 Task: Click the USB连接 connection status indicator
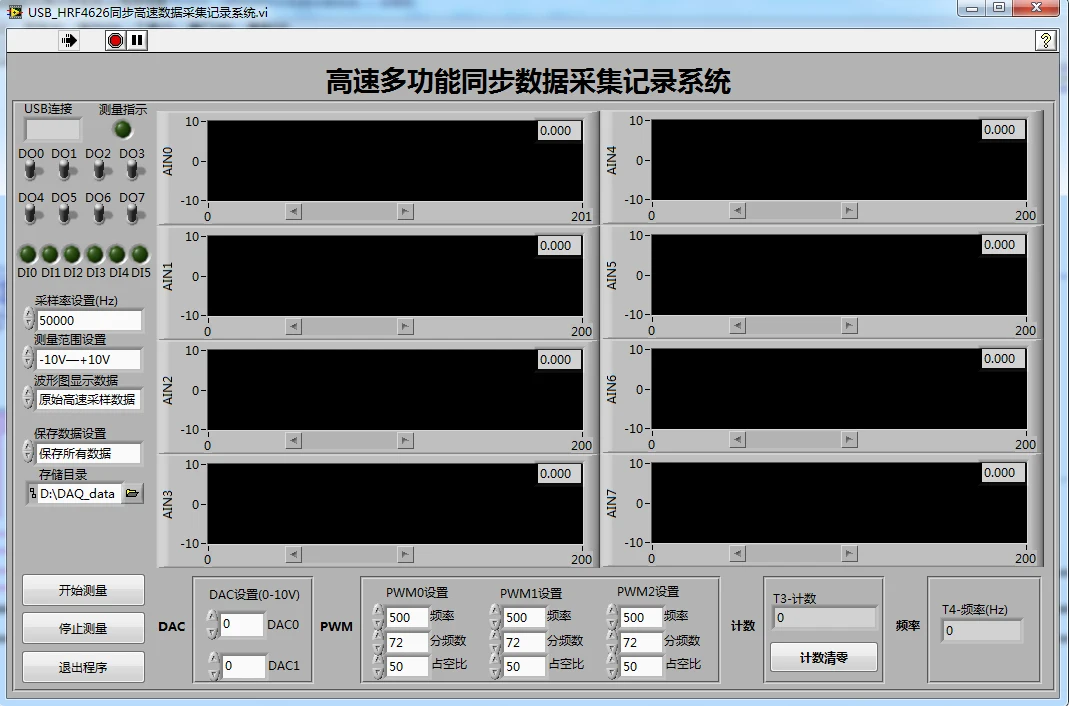coord(52,129)
